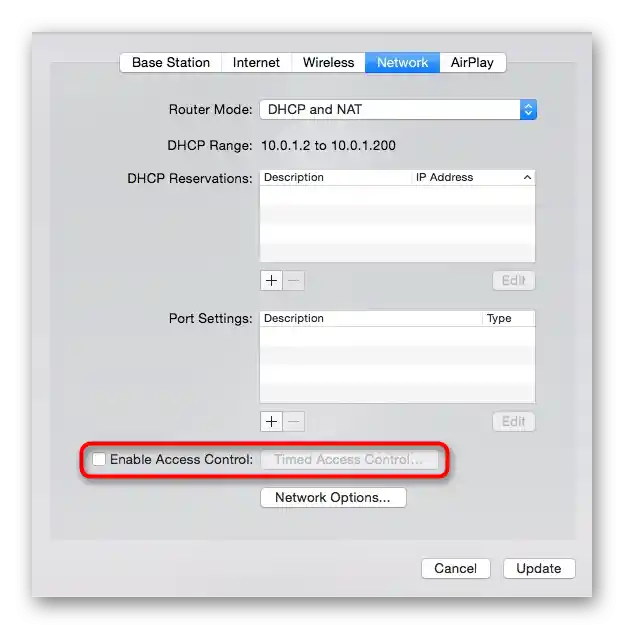Remove port setting with minus button

(294, 422)
